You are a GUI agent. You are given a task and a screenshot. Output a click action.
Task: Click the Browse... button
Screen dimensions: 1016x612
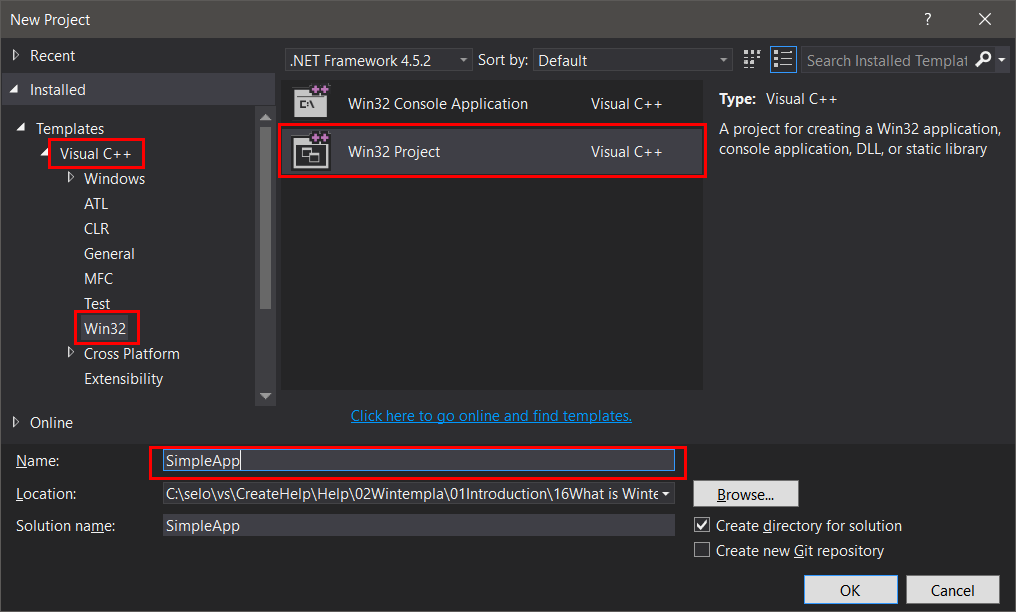(x=746, y=494)
